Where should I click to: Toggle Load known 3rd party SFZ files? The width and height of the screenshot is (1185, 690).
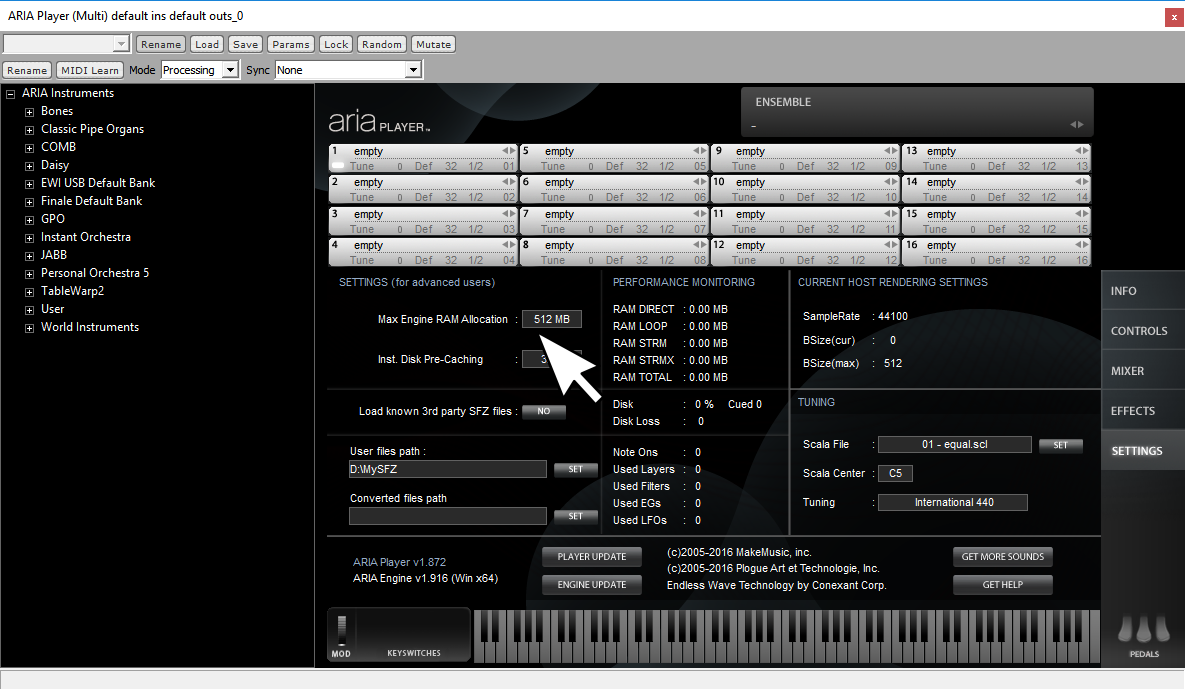click(544, 411)
